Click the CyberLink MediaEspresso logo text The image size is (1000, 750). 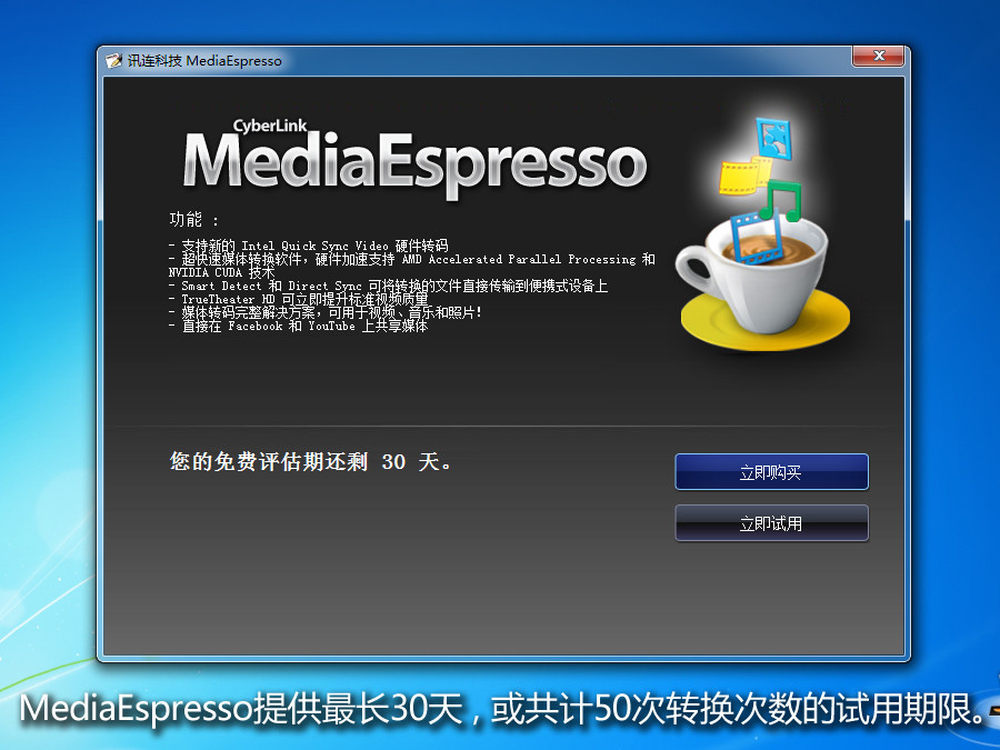coord(415,159)
